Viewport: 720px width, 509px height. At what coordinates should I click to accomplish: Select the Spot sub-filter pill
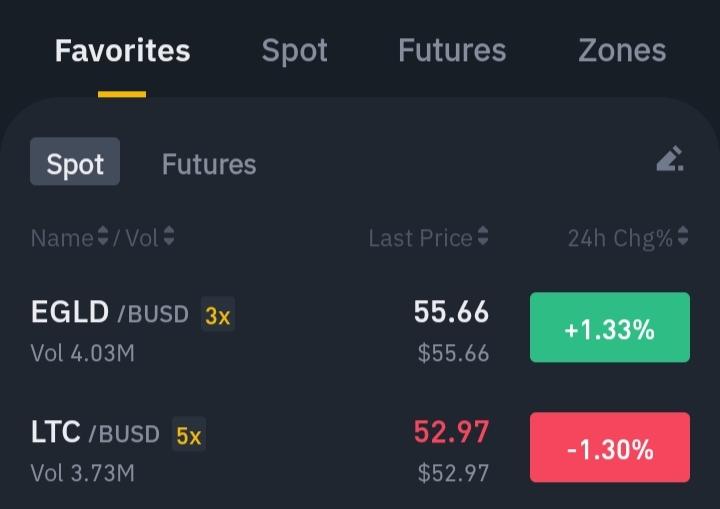(x=75, y=162)
